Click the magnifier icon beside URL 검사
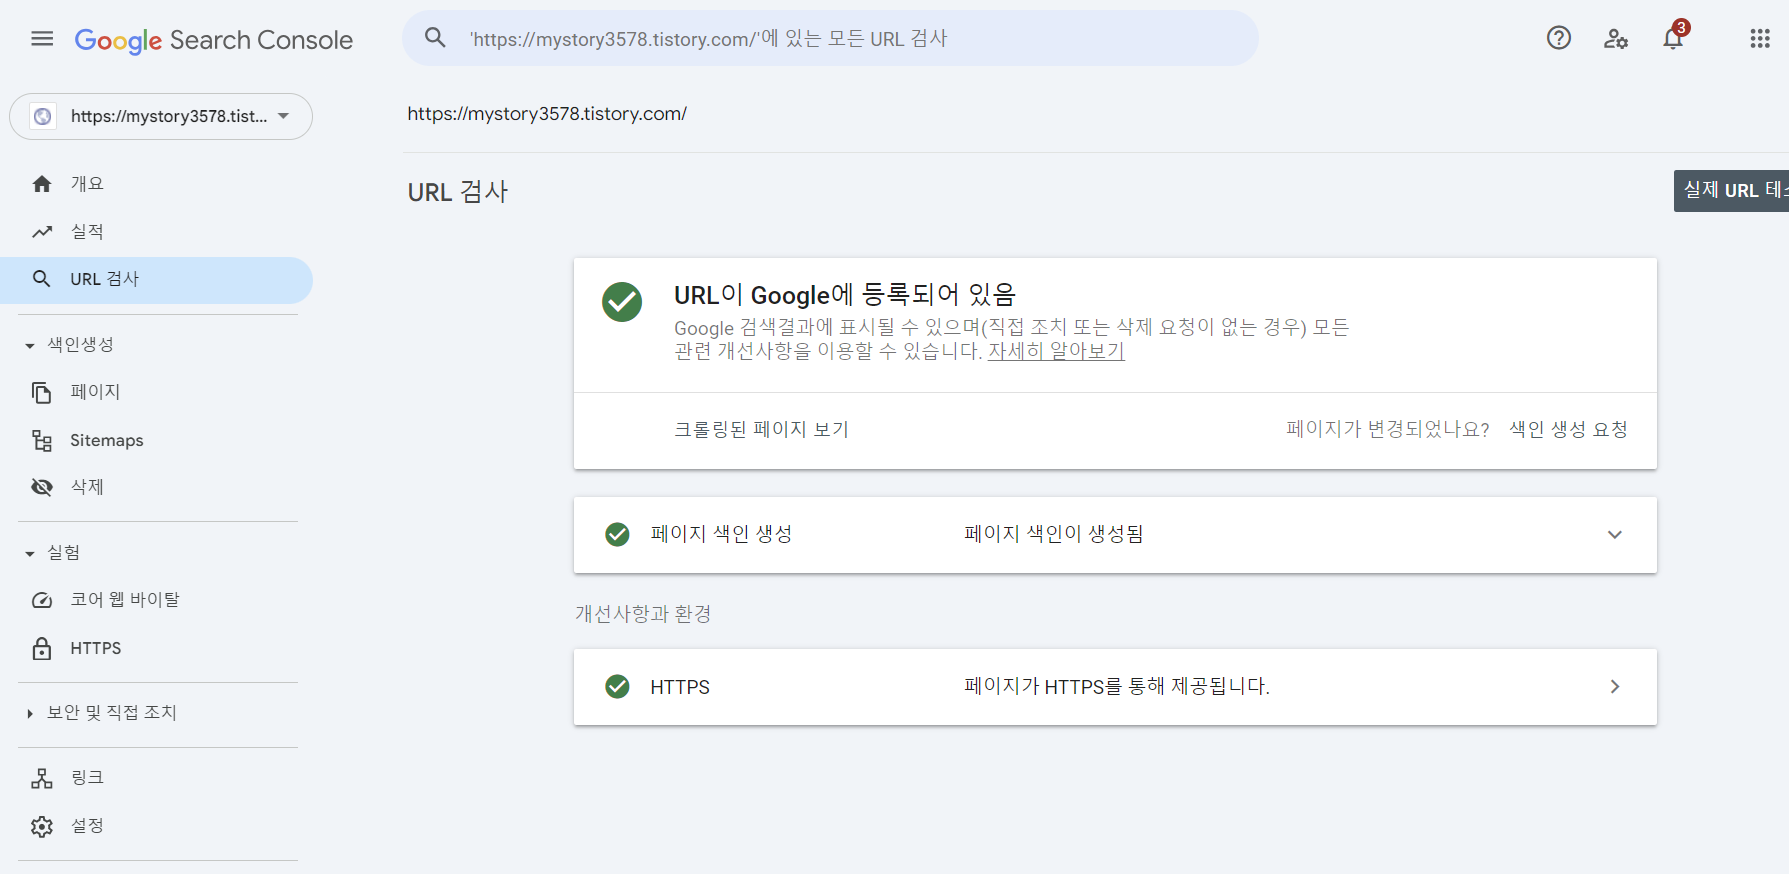The image size is (1789, 874). point(42,279)
